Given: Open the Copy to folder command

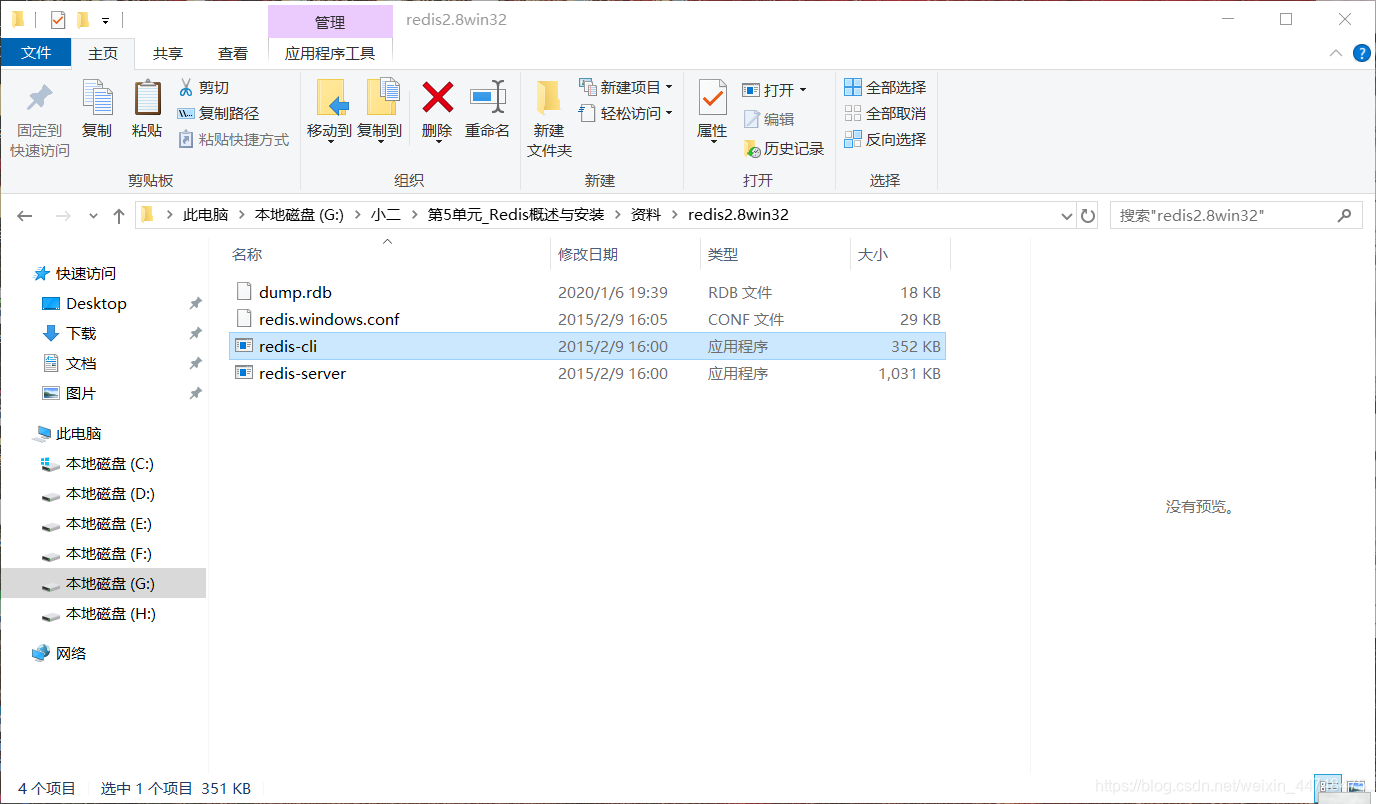Looking at the screenshot, I should tap(380, 110).
